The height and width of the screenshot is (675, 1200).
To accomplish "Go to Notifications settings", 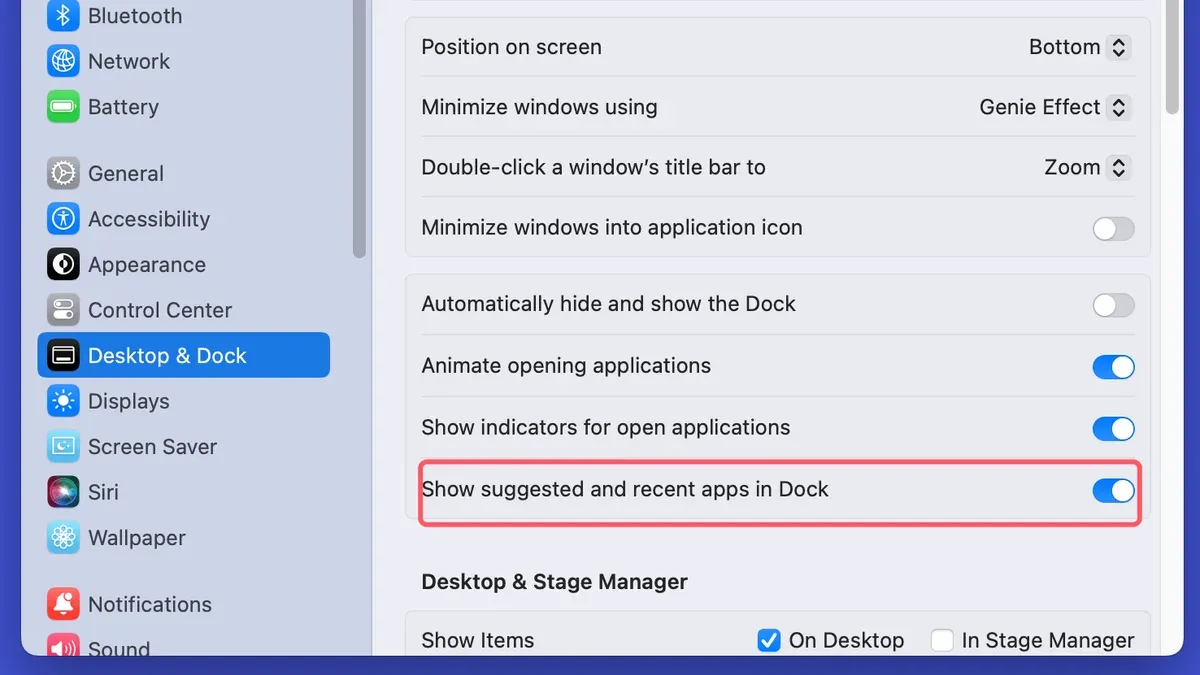I will click(184, 604).
